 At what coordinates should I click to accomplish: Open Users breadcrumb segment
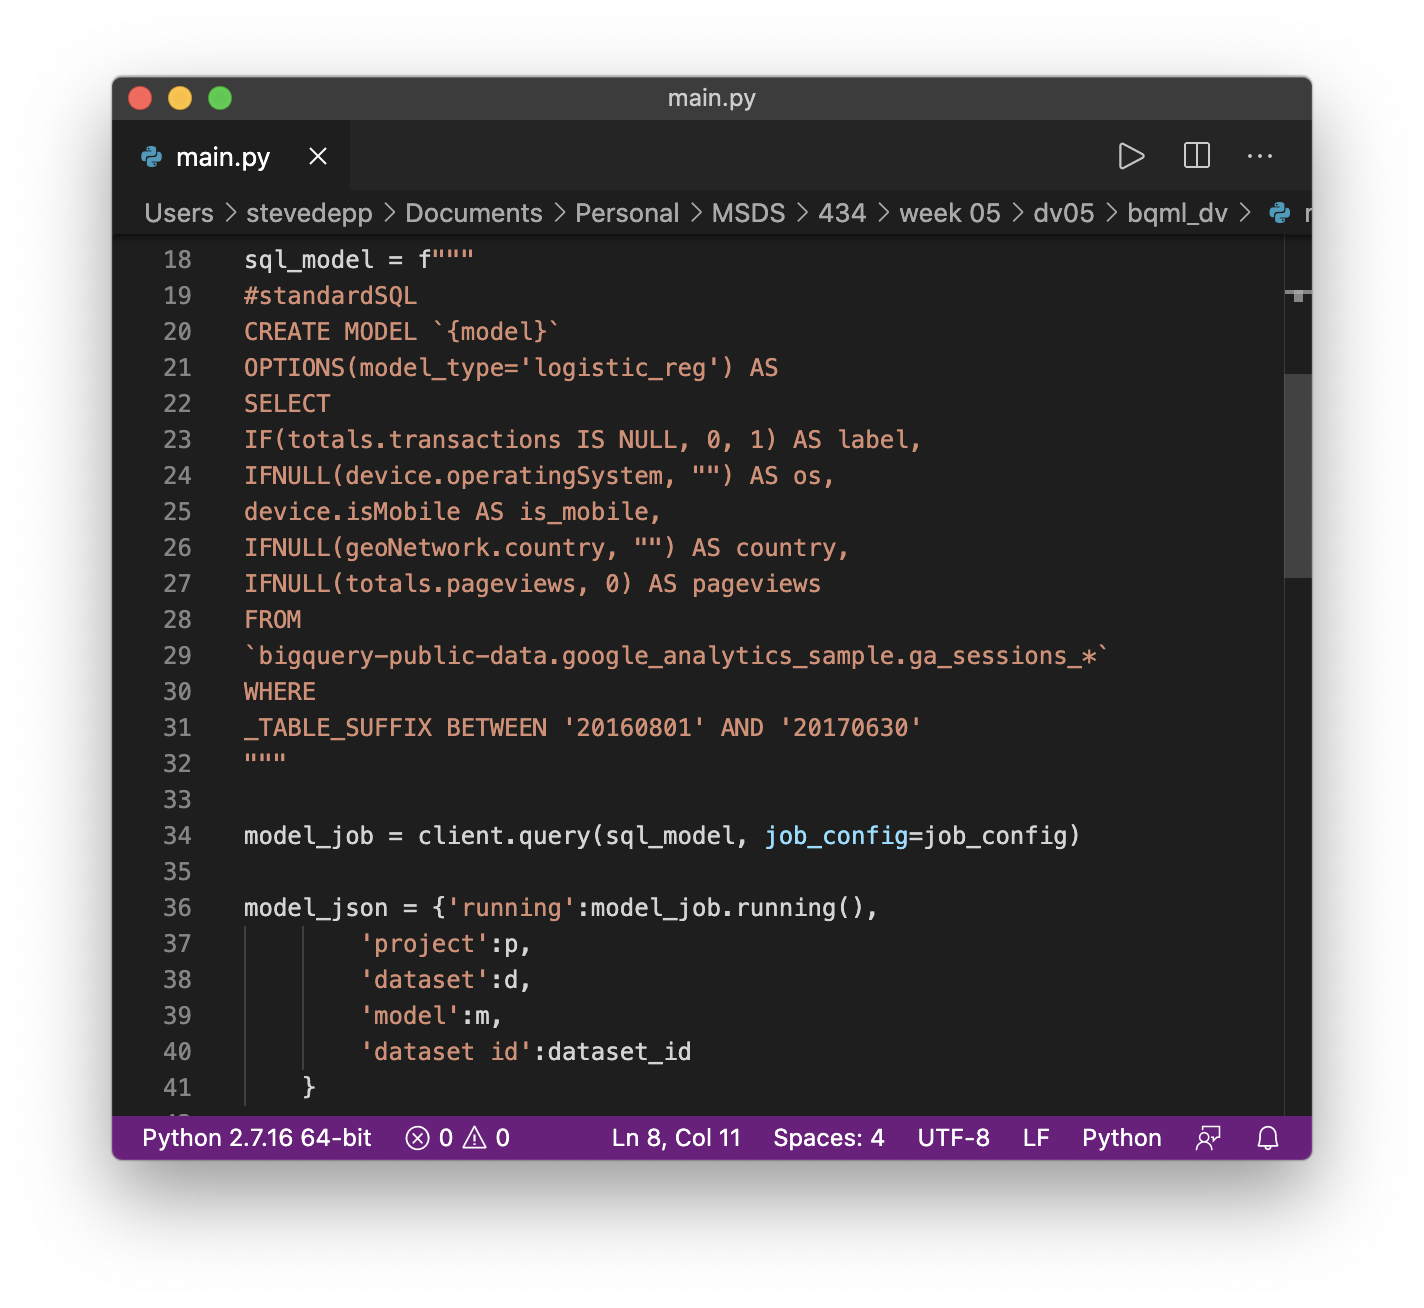[x=179, y=213]
